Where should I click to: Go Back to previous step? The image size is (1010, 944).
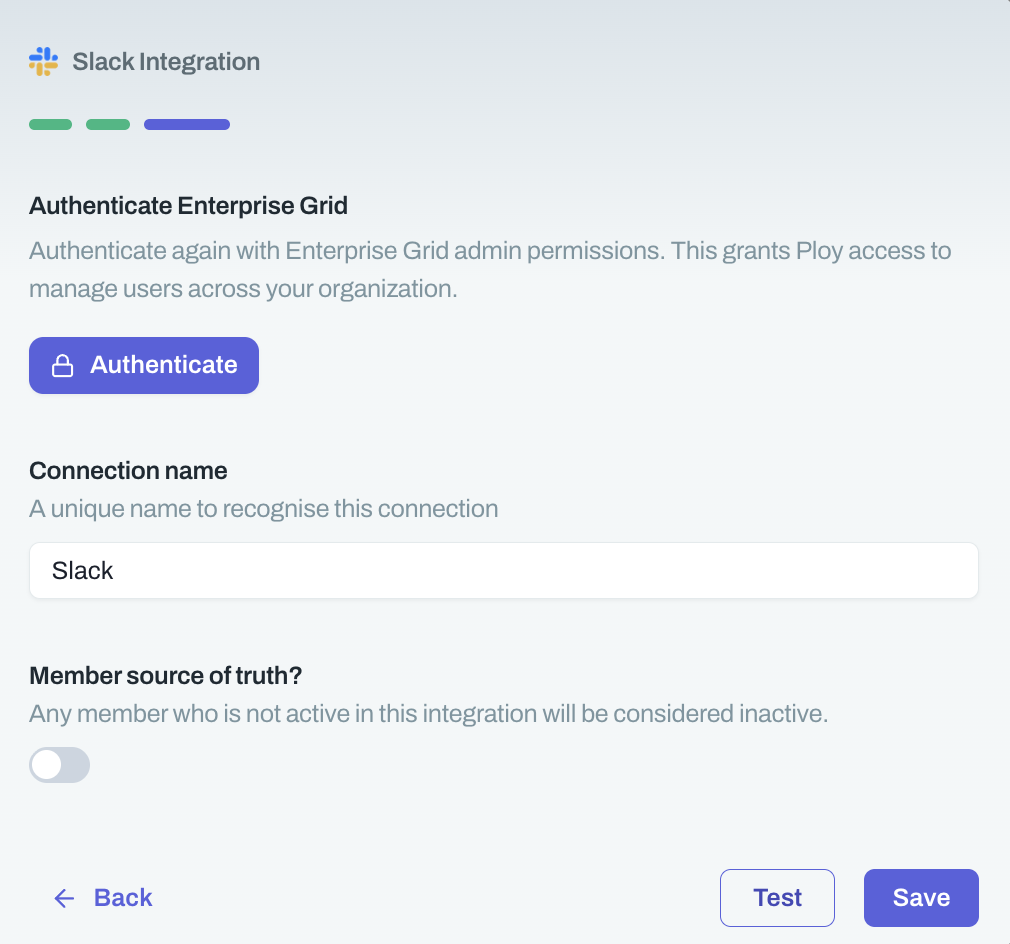123,898
